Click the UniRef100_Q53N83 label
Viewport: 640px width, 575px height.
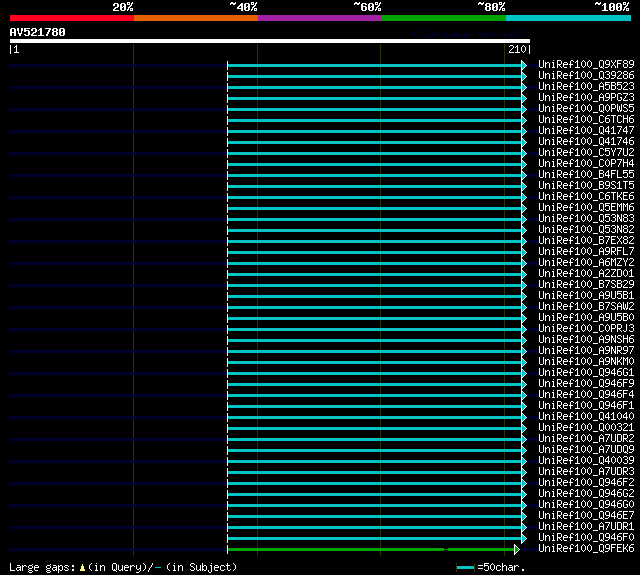586,219
